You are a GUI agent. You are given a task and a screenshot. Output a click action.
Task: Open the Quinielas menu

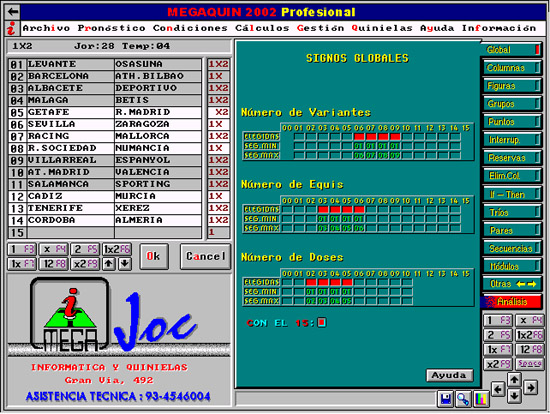[x=382, y=28]
